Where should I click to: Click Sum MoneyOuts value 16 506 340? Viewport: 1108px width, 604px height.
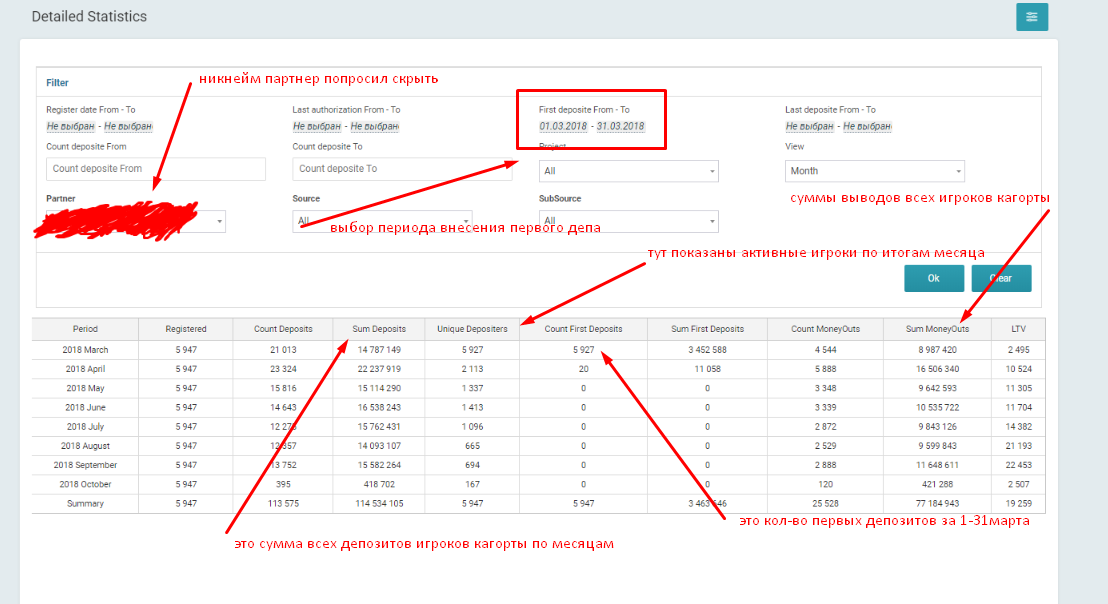[937, 369]
